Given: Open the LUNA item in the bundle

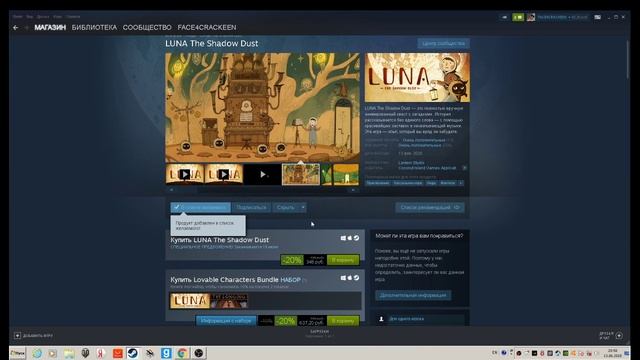Looking at the screenshot, I should click(x=190, y=301).
